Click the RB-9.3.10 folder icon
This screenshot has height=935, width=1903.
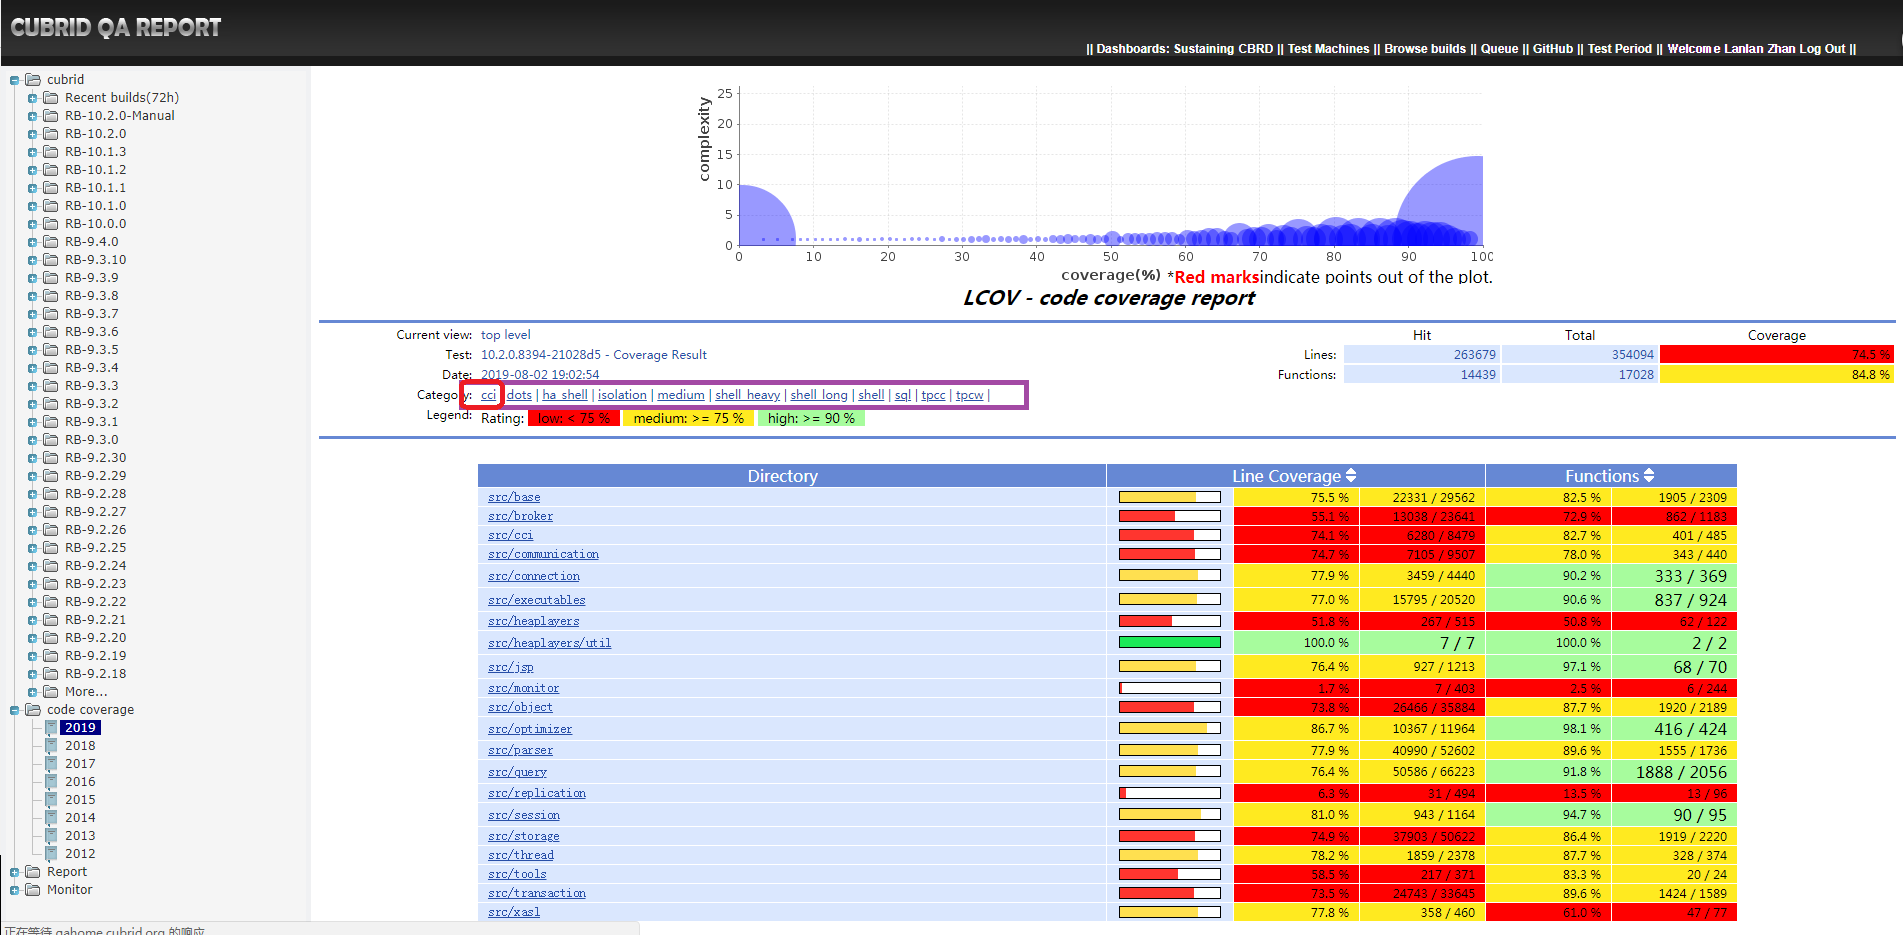click(51, 259)
